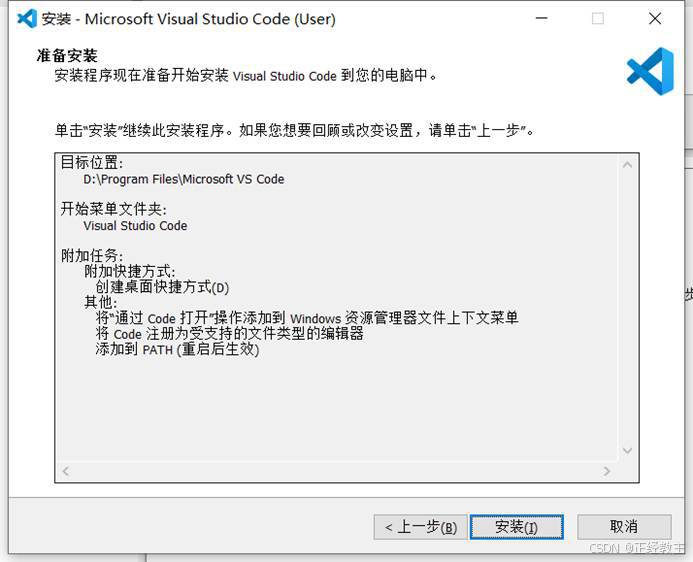Click the 创建桌面快捷方式(D) line
The height and width of the screenshot is (562, 693).
point(162,287)
